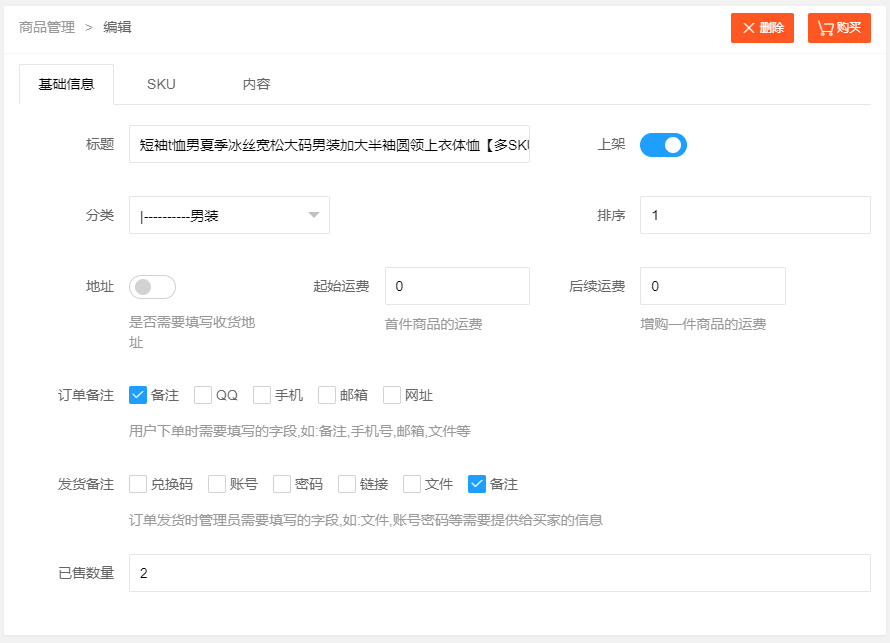890x643 pixels.
Task: Click the 起始运费 initial shipping fee field
Action: click(457, 286)
